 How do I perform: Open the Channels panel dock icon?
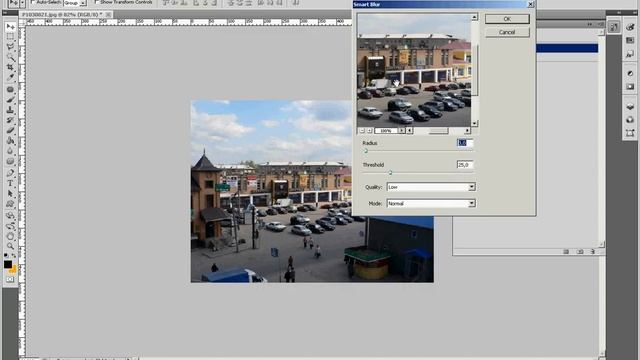(x=630, y=120)
